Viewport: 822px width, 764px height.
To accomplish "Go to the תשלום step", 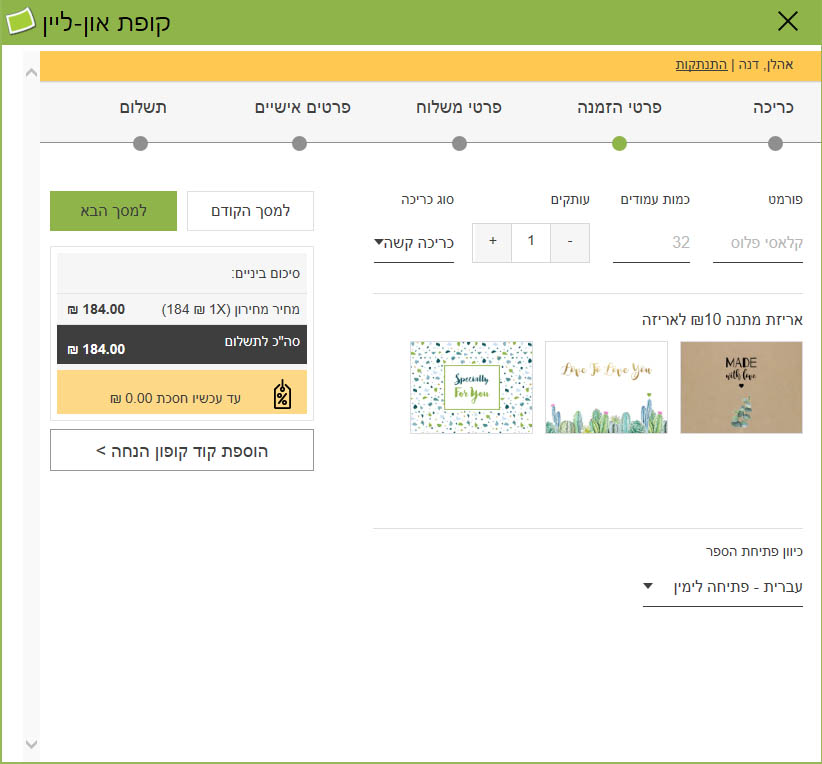I will pos(143,108).
